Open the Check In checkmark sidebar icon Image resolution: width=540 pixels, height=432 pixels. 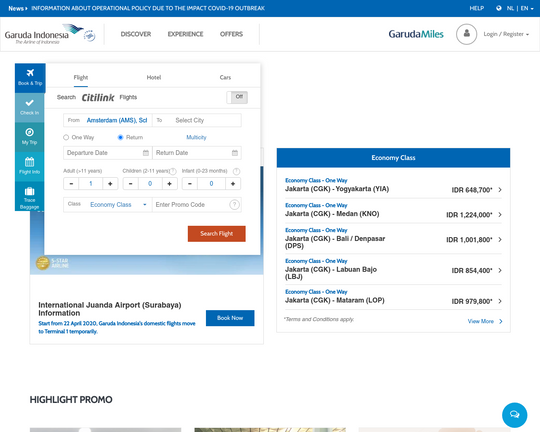point(30,103)
